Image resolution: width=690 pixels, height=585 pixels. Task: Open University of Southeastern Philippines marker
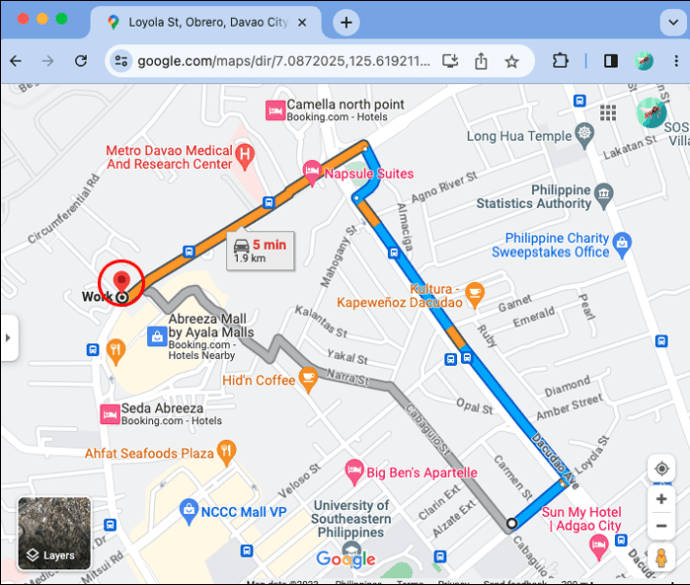(351, 549)
